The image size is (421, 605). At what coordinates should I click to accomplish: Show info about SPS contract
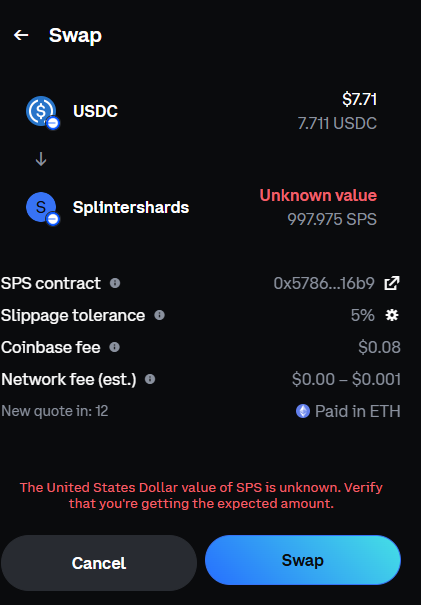click(x=115, y=283)
